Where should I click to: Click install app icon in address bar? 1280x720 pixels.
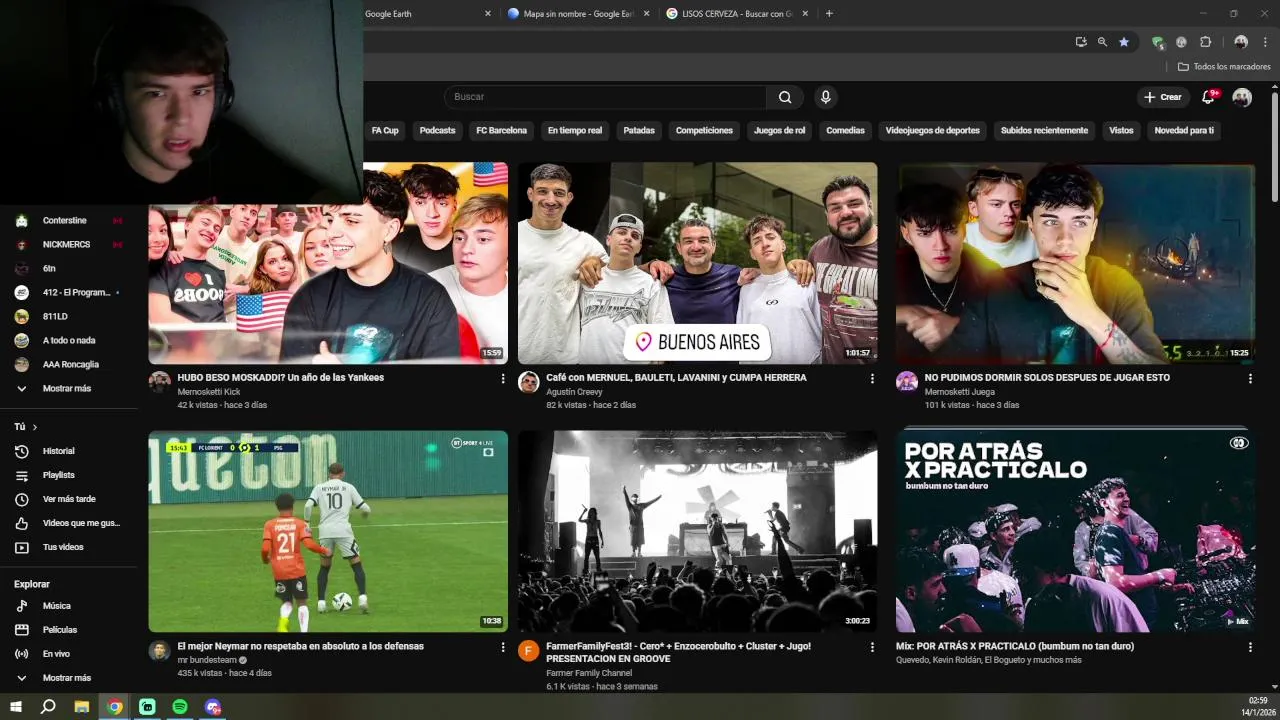pos(1081,42)
